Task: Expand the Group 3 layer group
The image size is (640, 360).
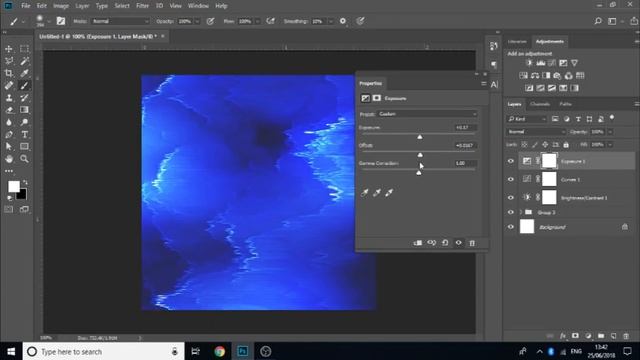Action: click(521, 212)
